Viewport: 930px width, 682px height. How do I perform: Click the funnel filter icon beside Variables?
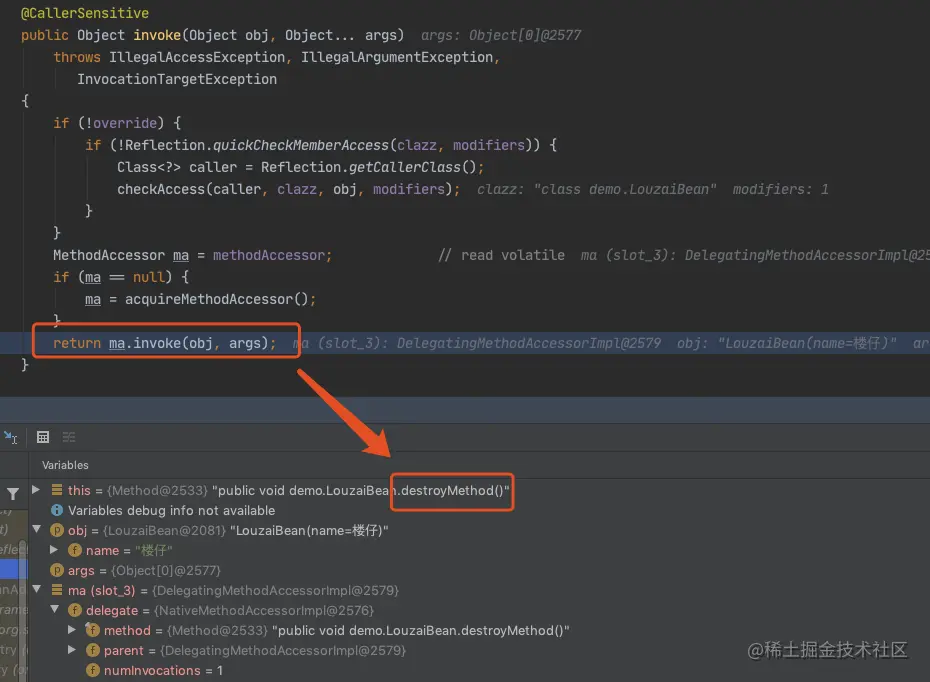pos(12,493)
